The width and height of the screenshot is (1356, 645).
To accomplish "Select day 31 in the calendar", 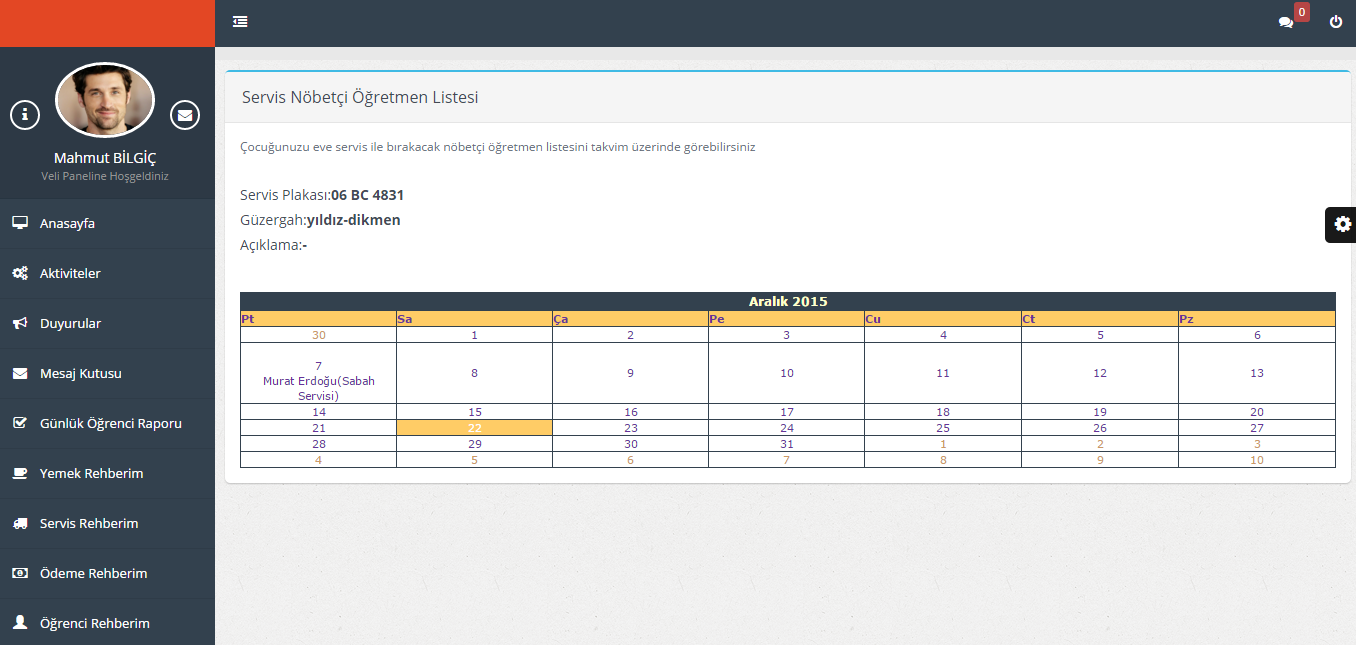I will click(x=787, y=444).
